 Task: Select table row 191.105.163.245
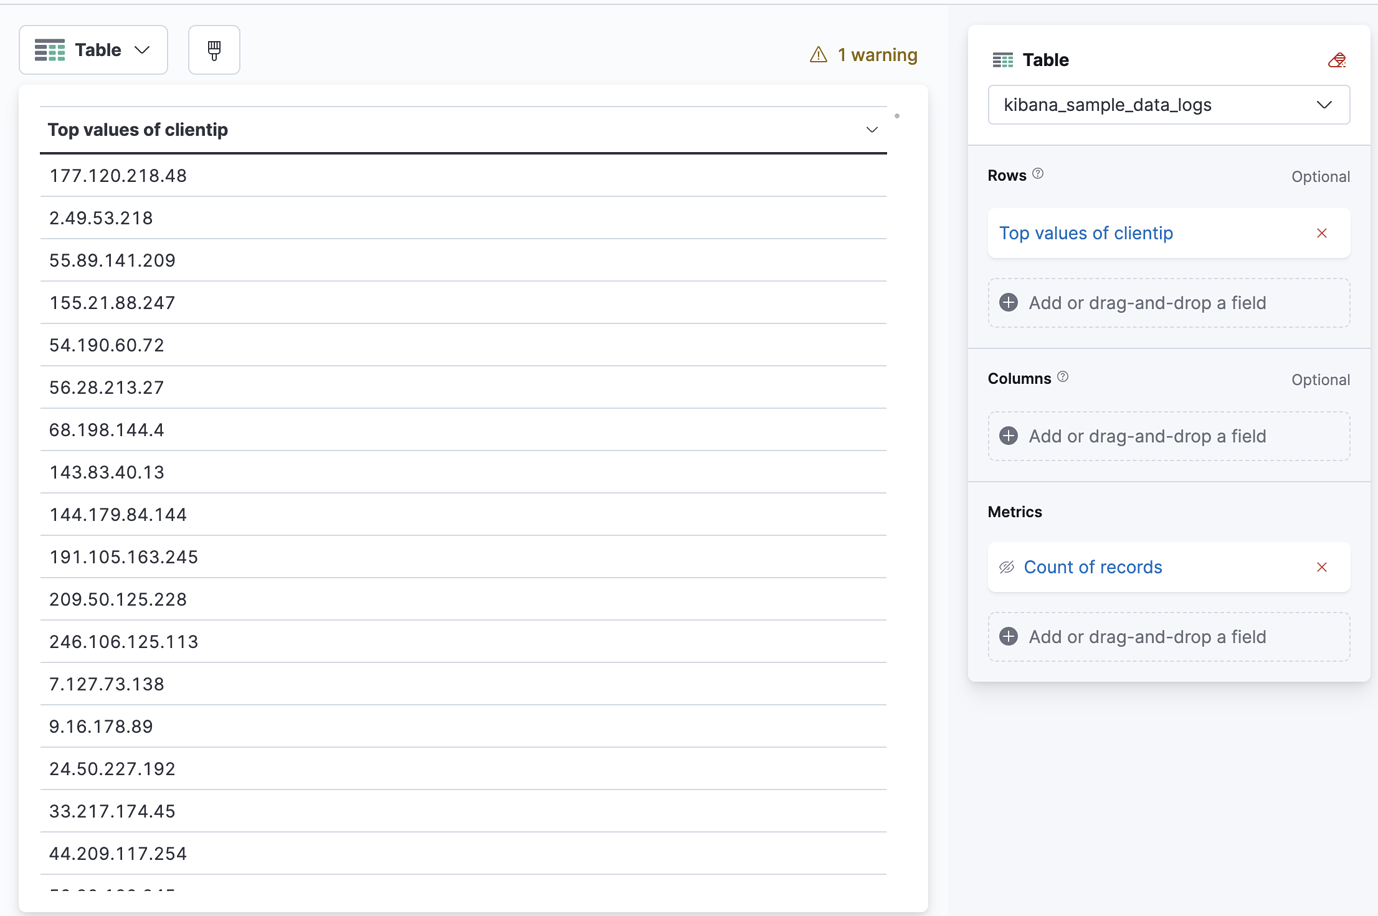pyautogui.click(x=124, y=557)
